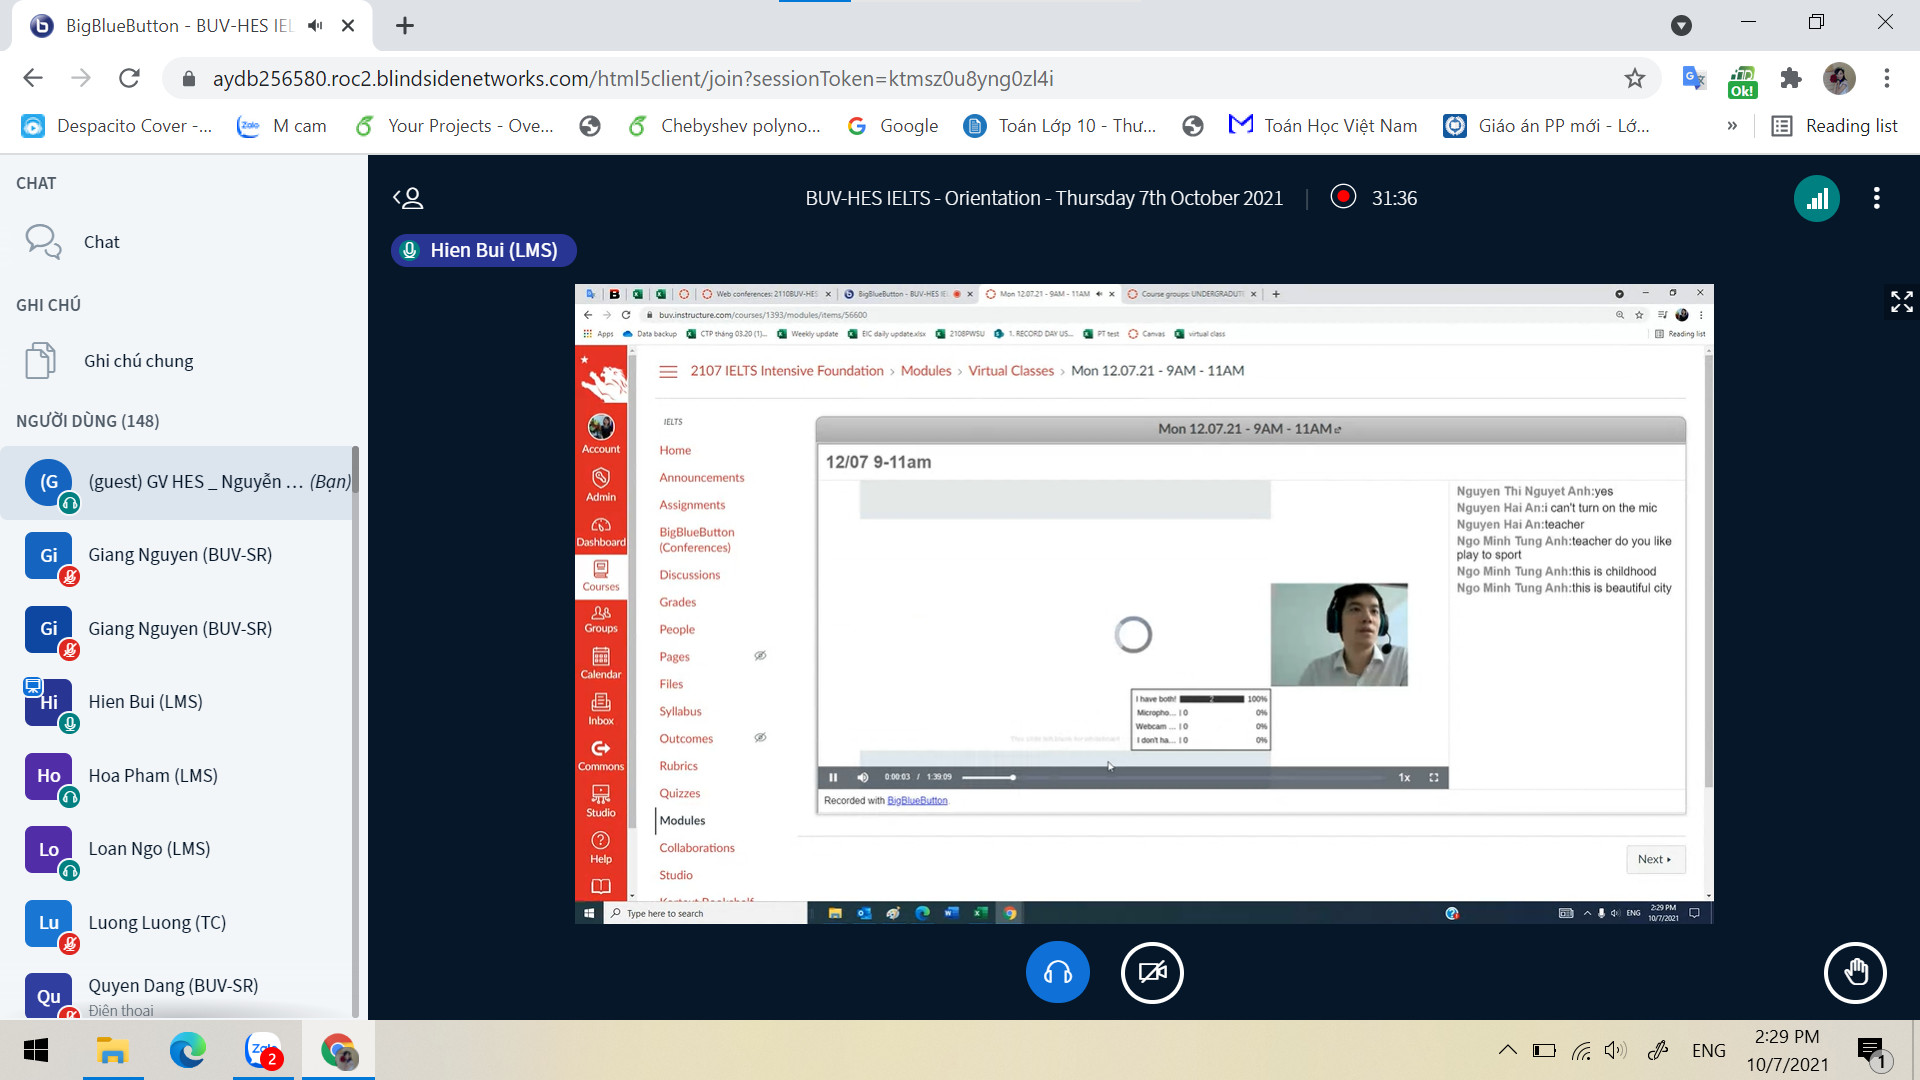The image size is (1920, 1080).
Task: Click the Canvas Help icon in shared screen
Action: [x=601, y=848]
